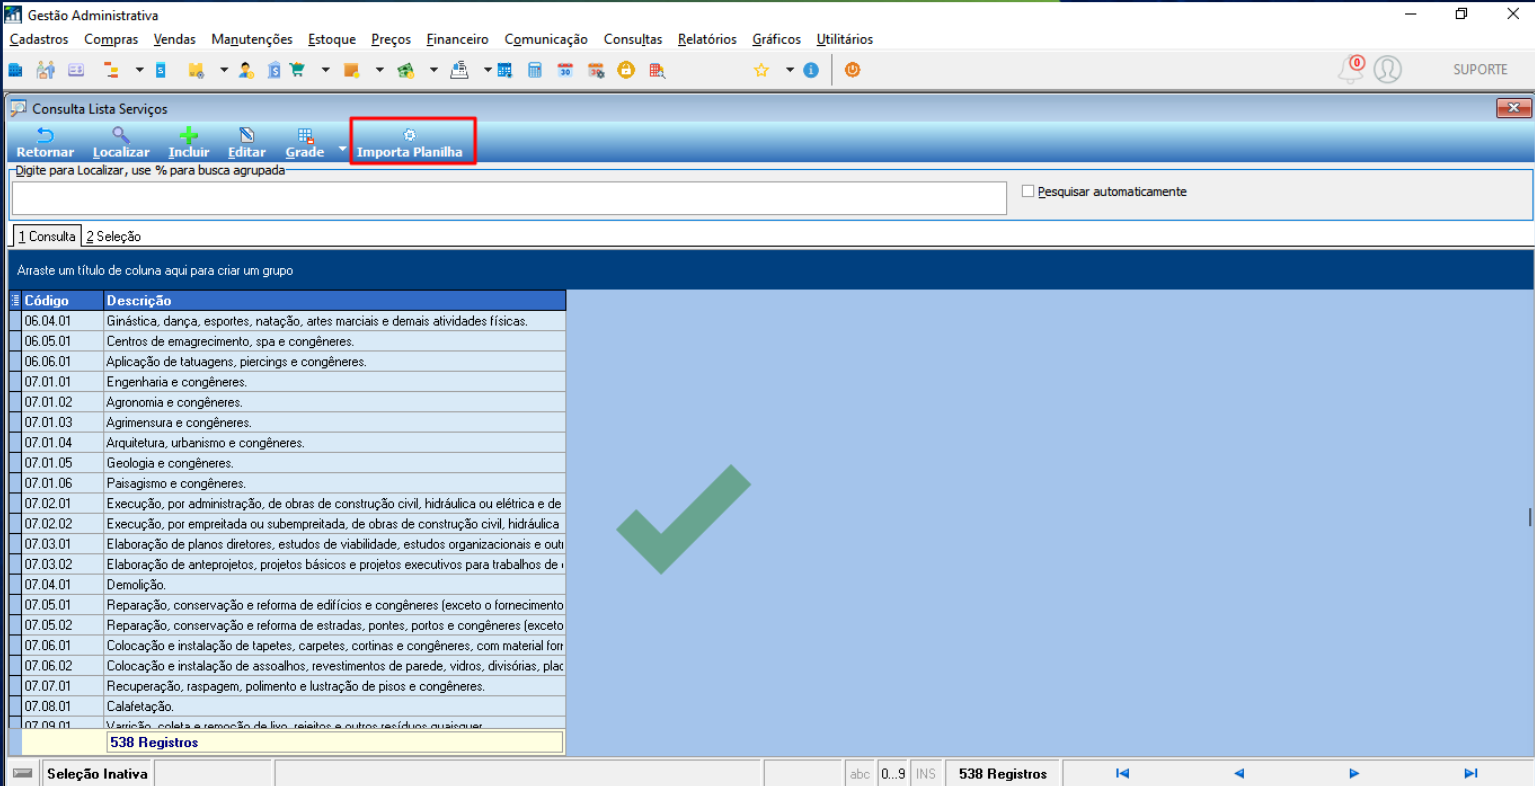
Task: Go to last record navigation button
Action: click(1470, 773)
